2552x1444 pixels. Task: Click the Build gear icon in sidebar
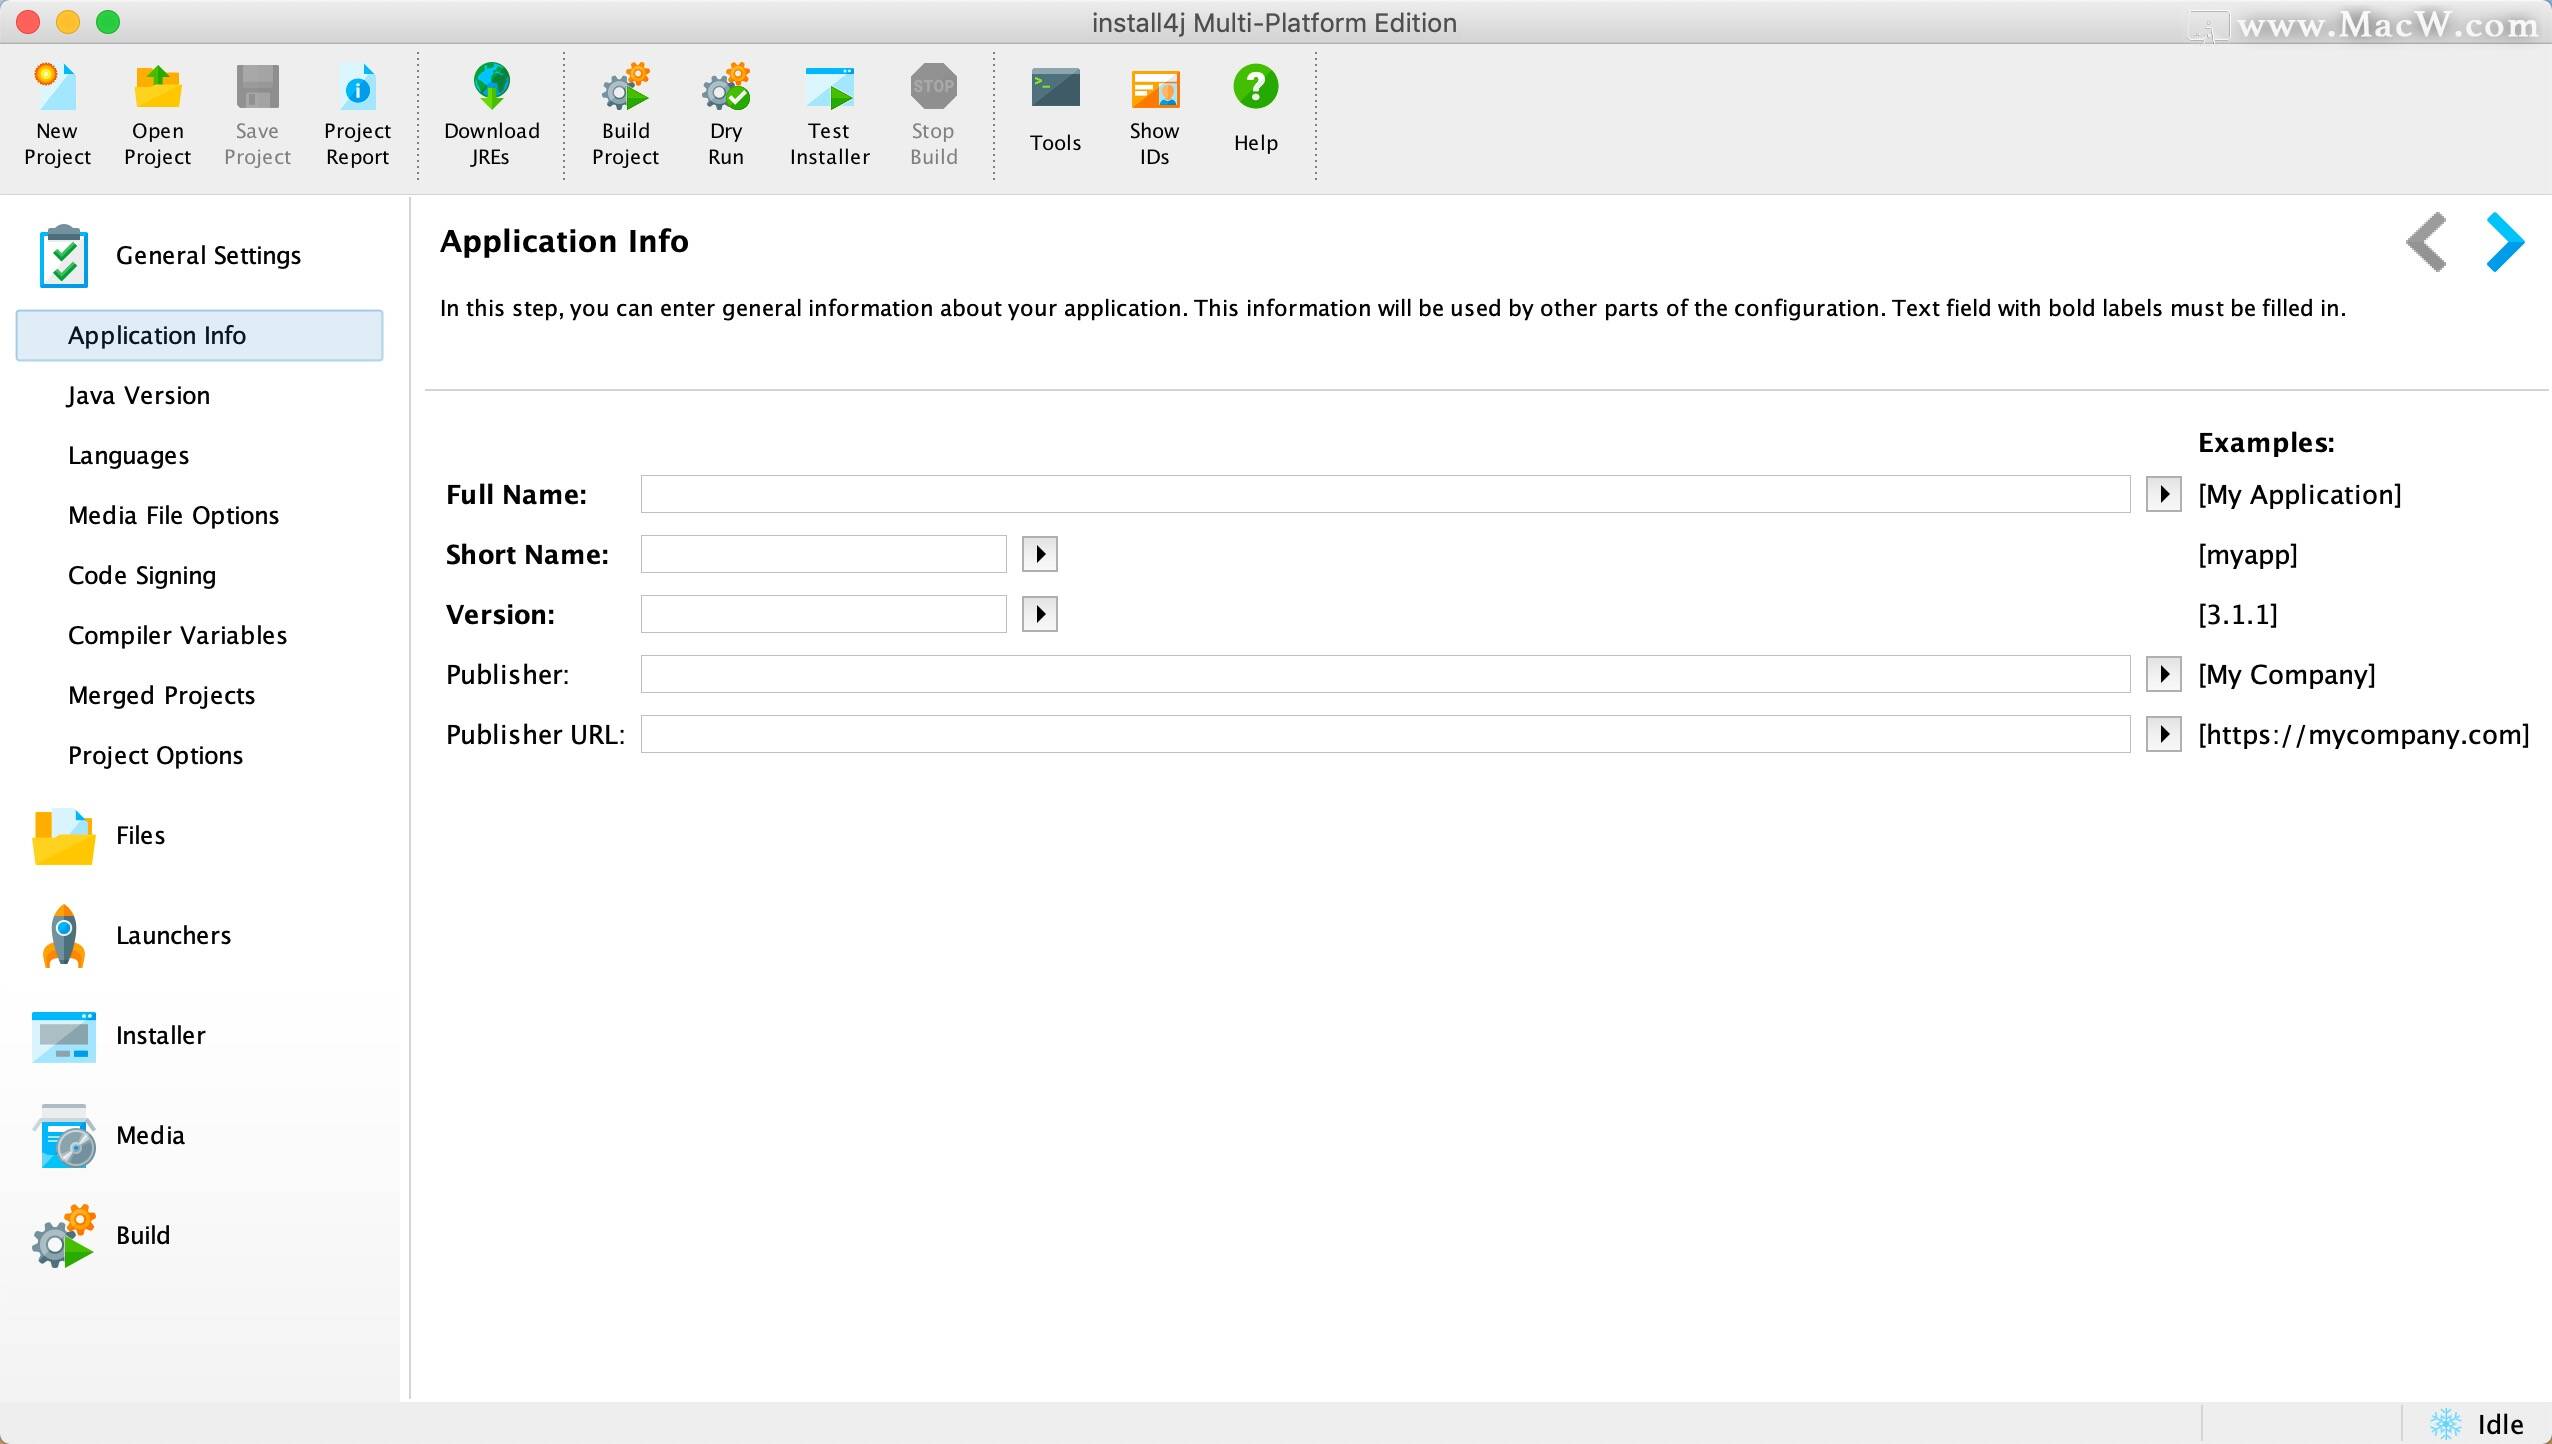pyautogui.click(x=64, y=1236)
